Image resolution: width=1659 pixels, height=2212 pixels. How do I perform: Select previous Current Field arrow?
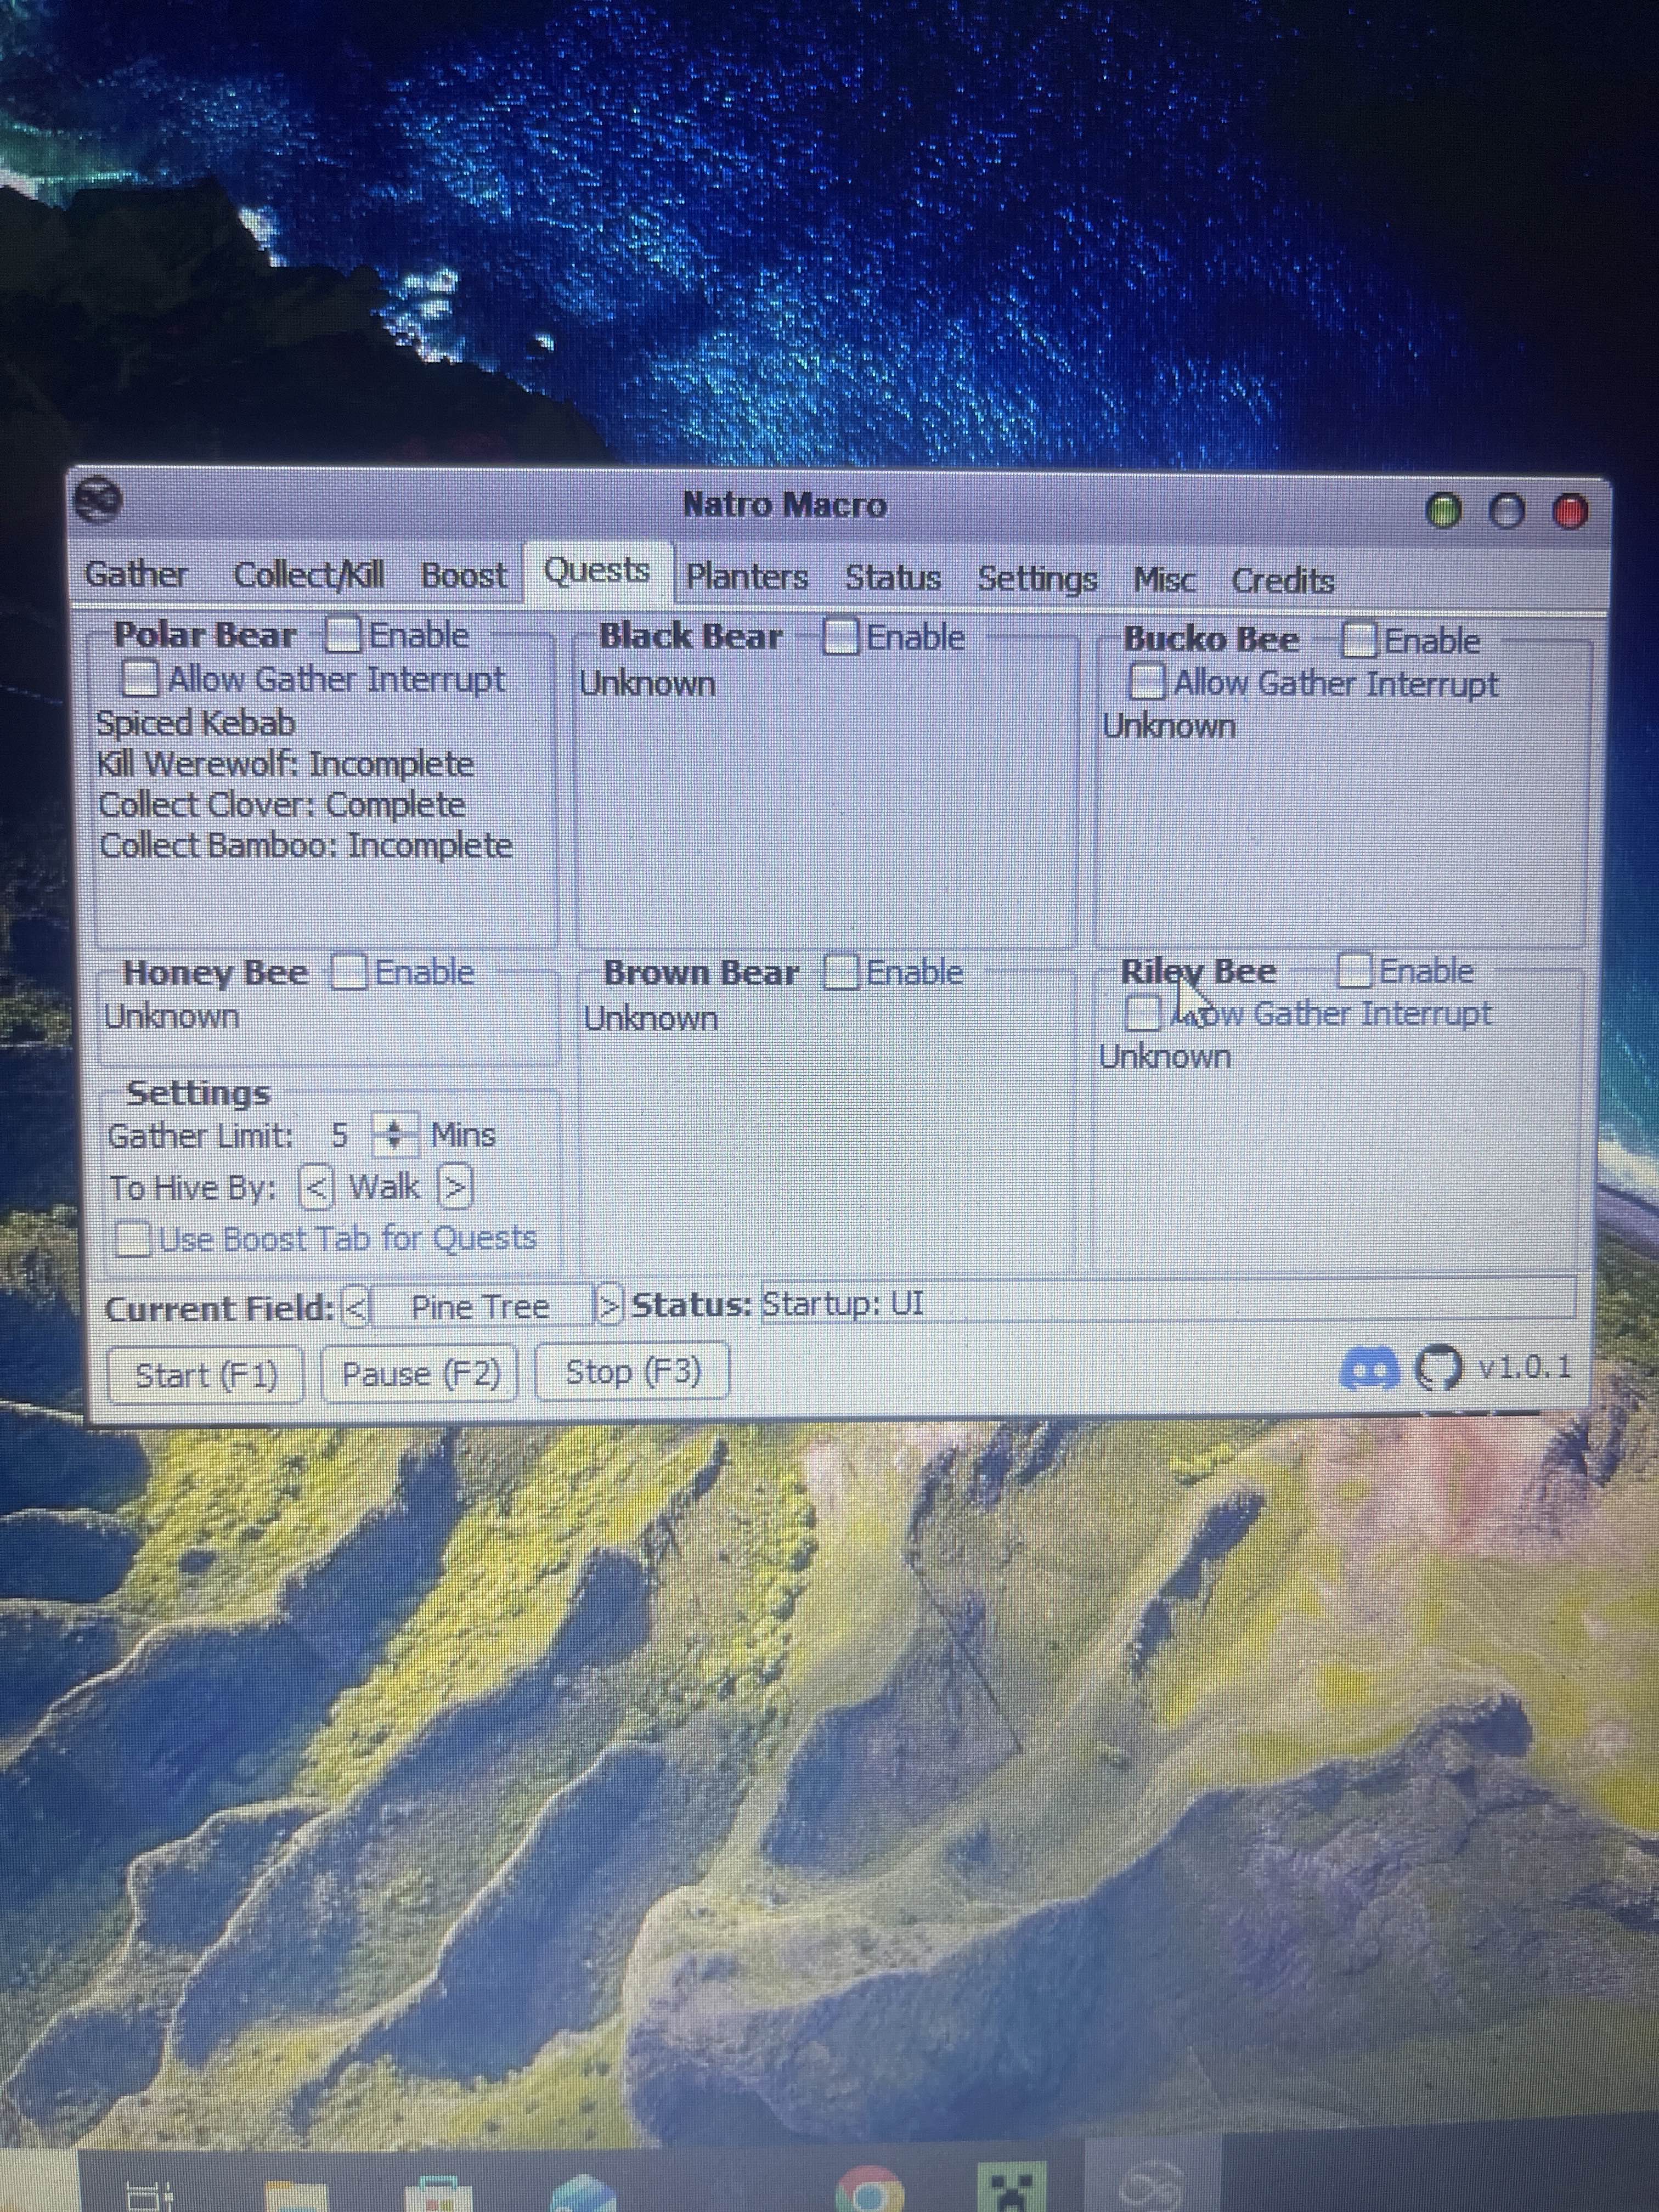click(356, 1307)
